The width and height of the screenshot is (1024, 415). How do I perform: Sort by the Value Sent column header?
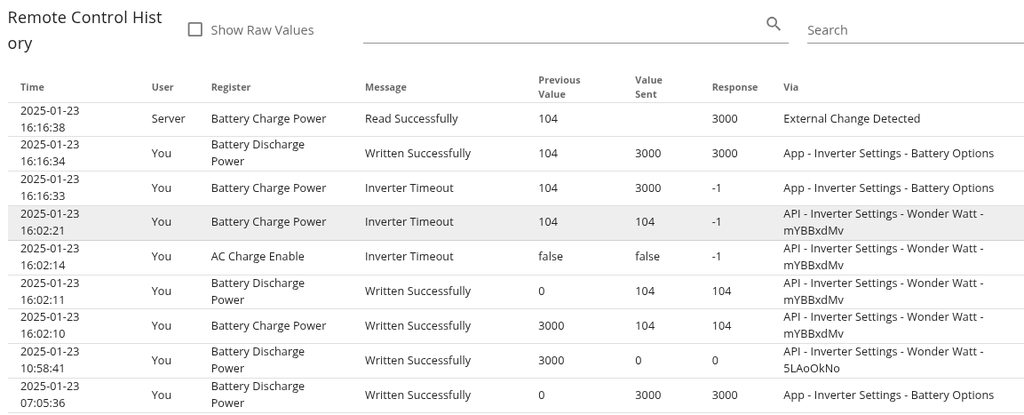[649, 87]
